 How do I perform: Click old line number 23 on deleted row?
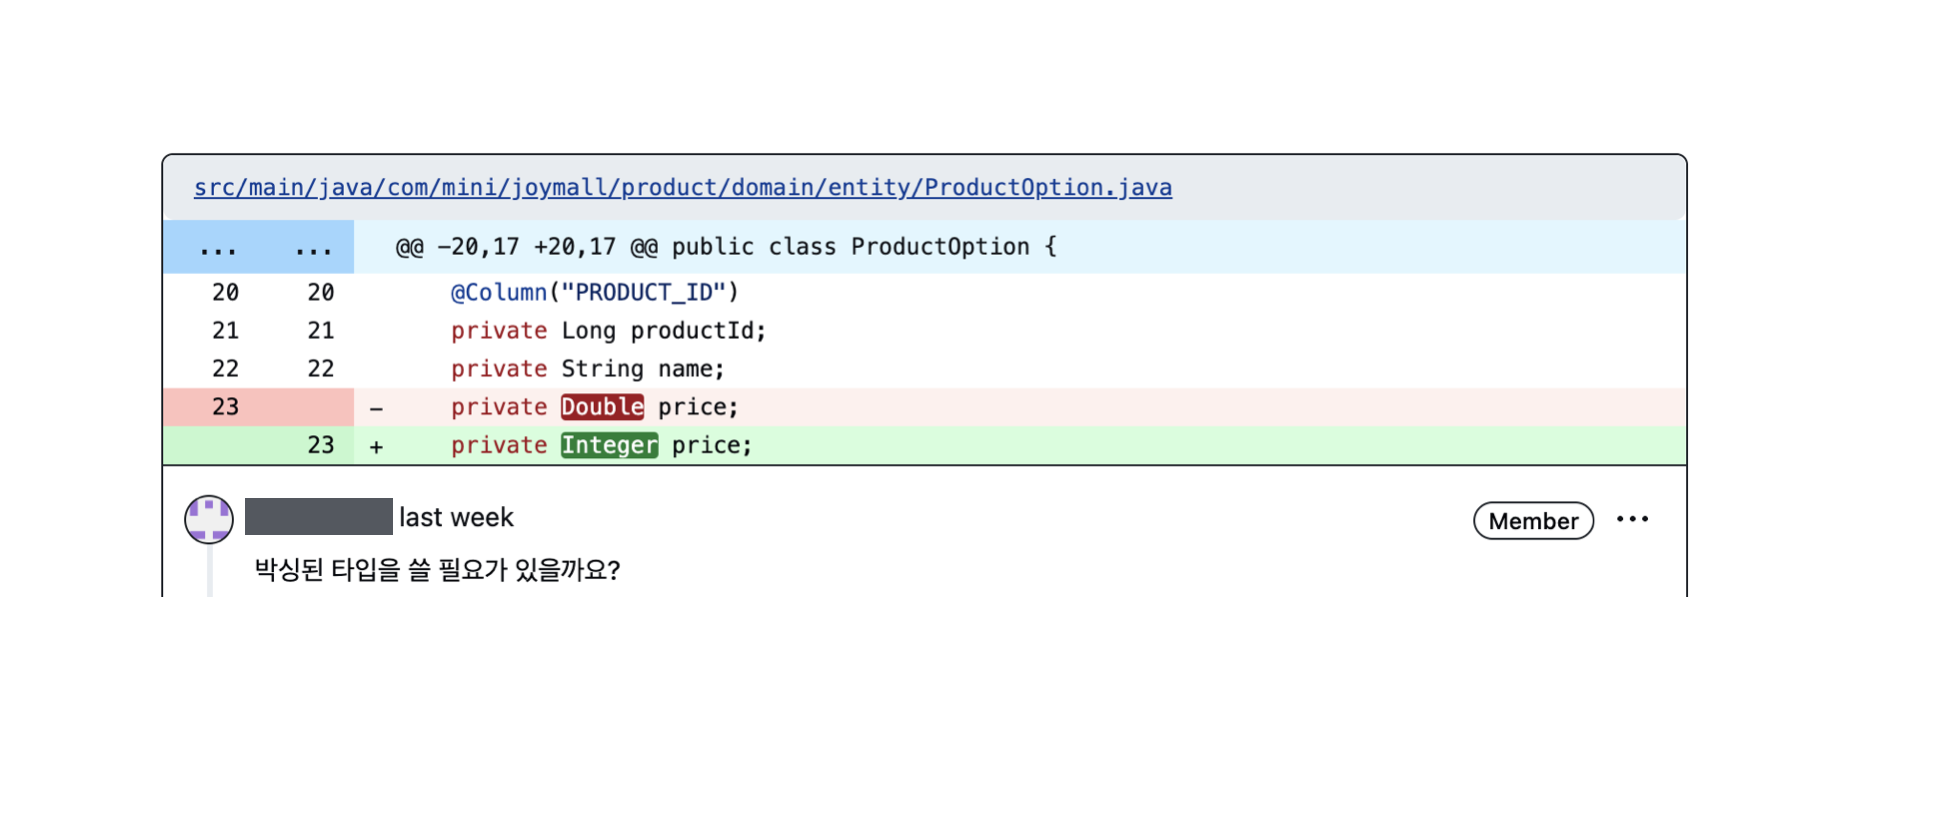(225, 407)
